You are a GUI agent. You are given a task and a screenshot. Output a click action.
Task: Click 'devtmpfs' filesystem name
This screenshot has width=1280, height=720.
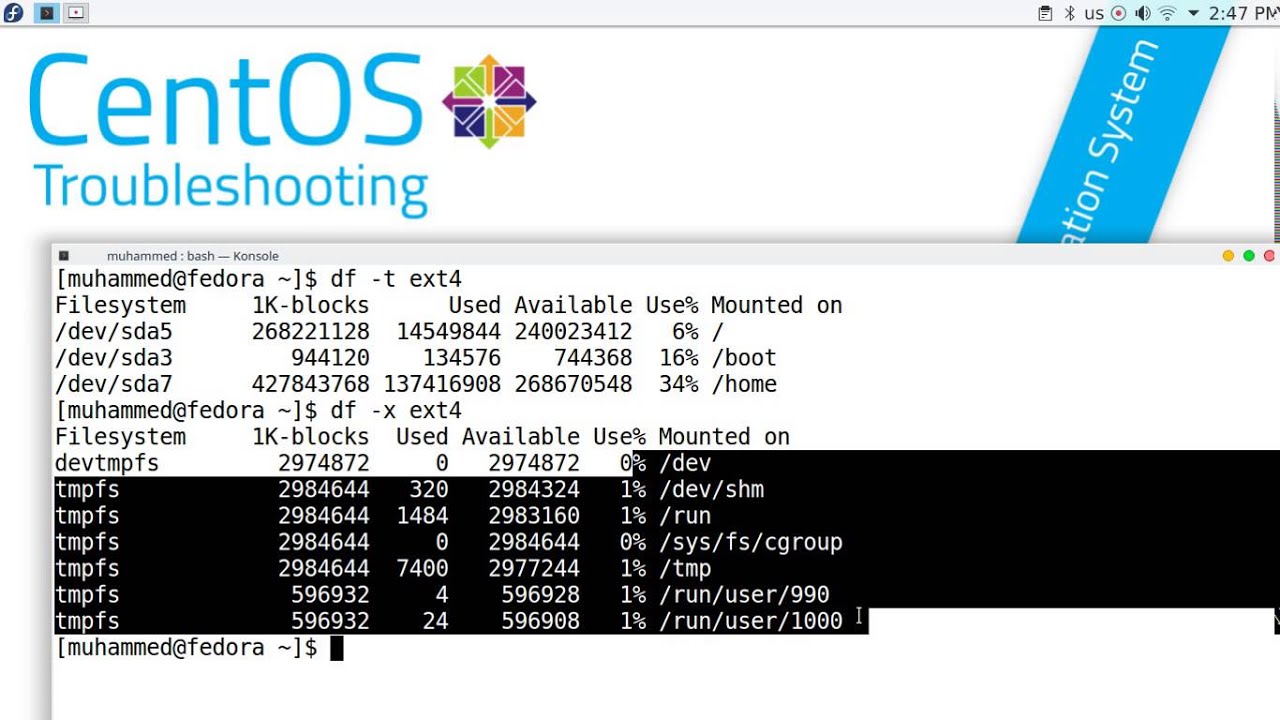(x=107, y=463)
